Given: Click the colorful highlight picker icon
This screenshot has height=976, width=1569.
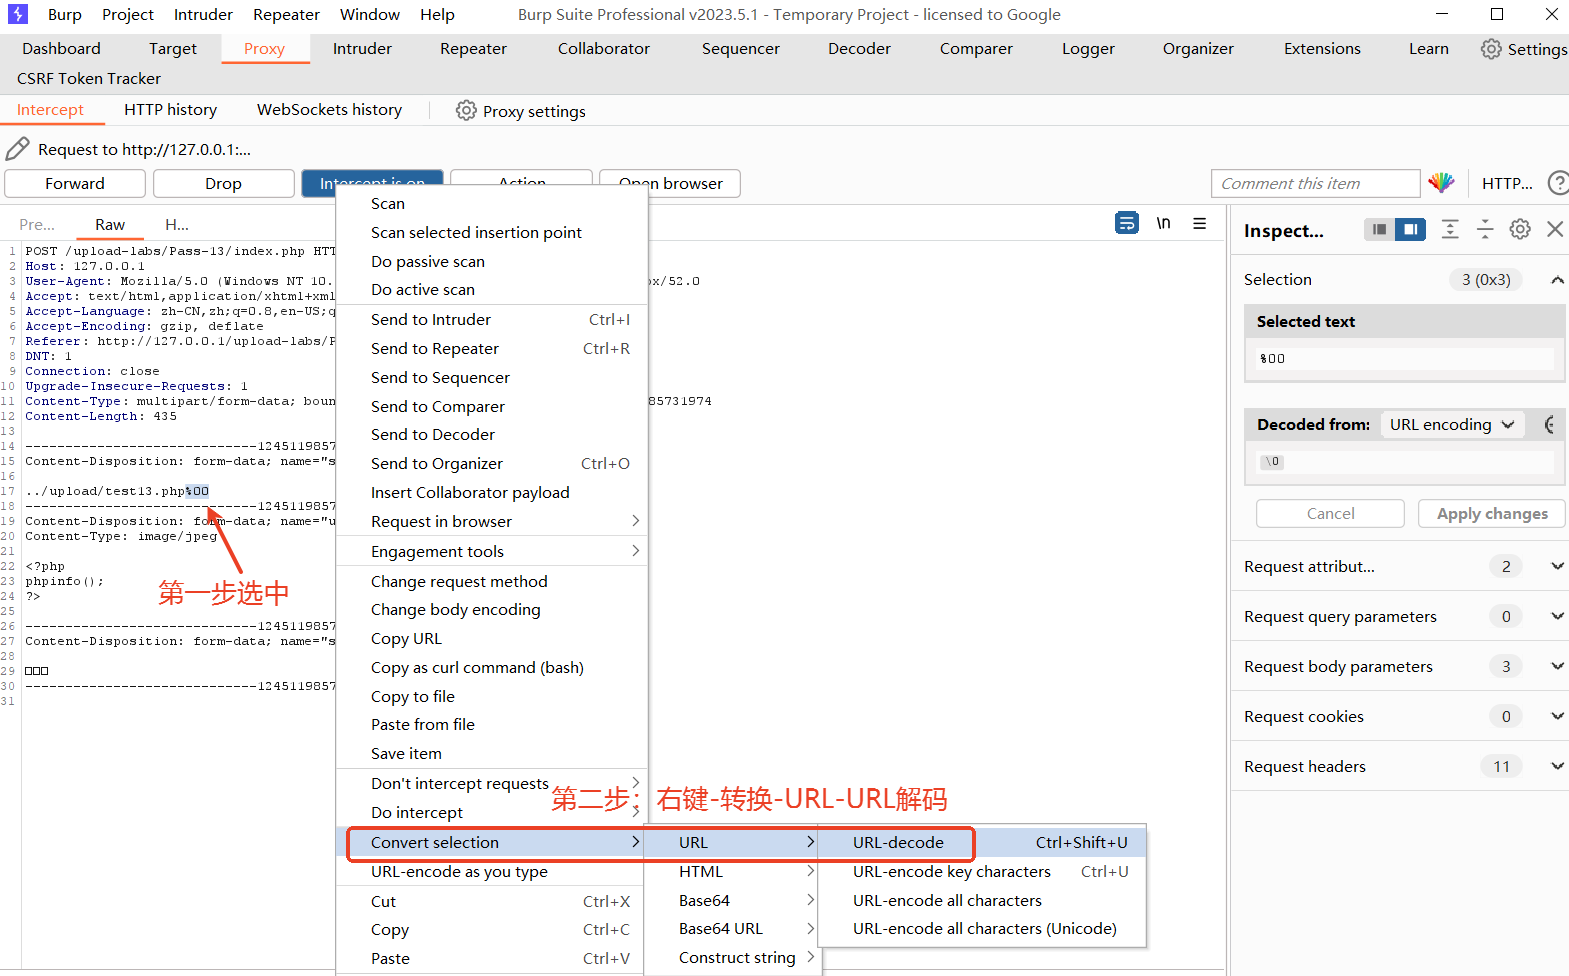Looking at the screenshot, I should pos(1441,183).
